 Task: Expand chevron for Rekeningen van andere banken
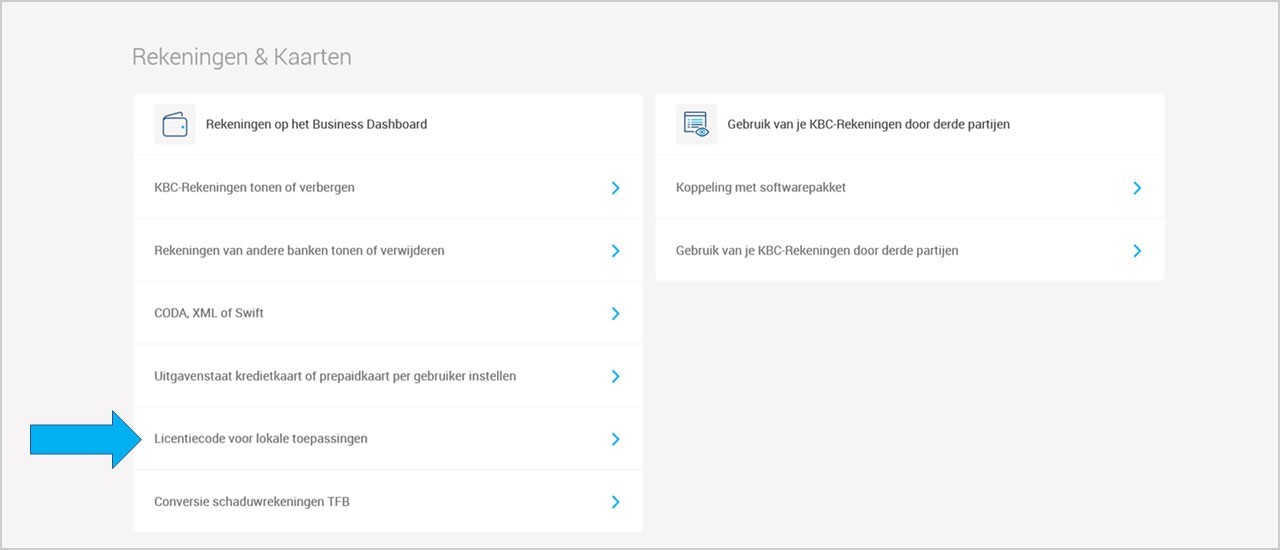point(616,250)
